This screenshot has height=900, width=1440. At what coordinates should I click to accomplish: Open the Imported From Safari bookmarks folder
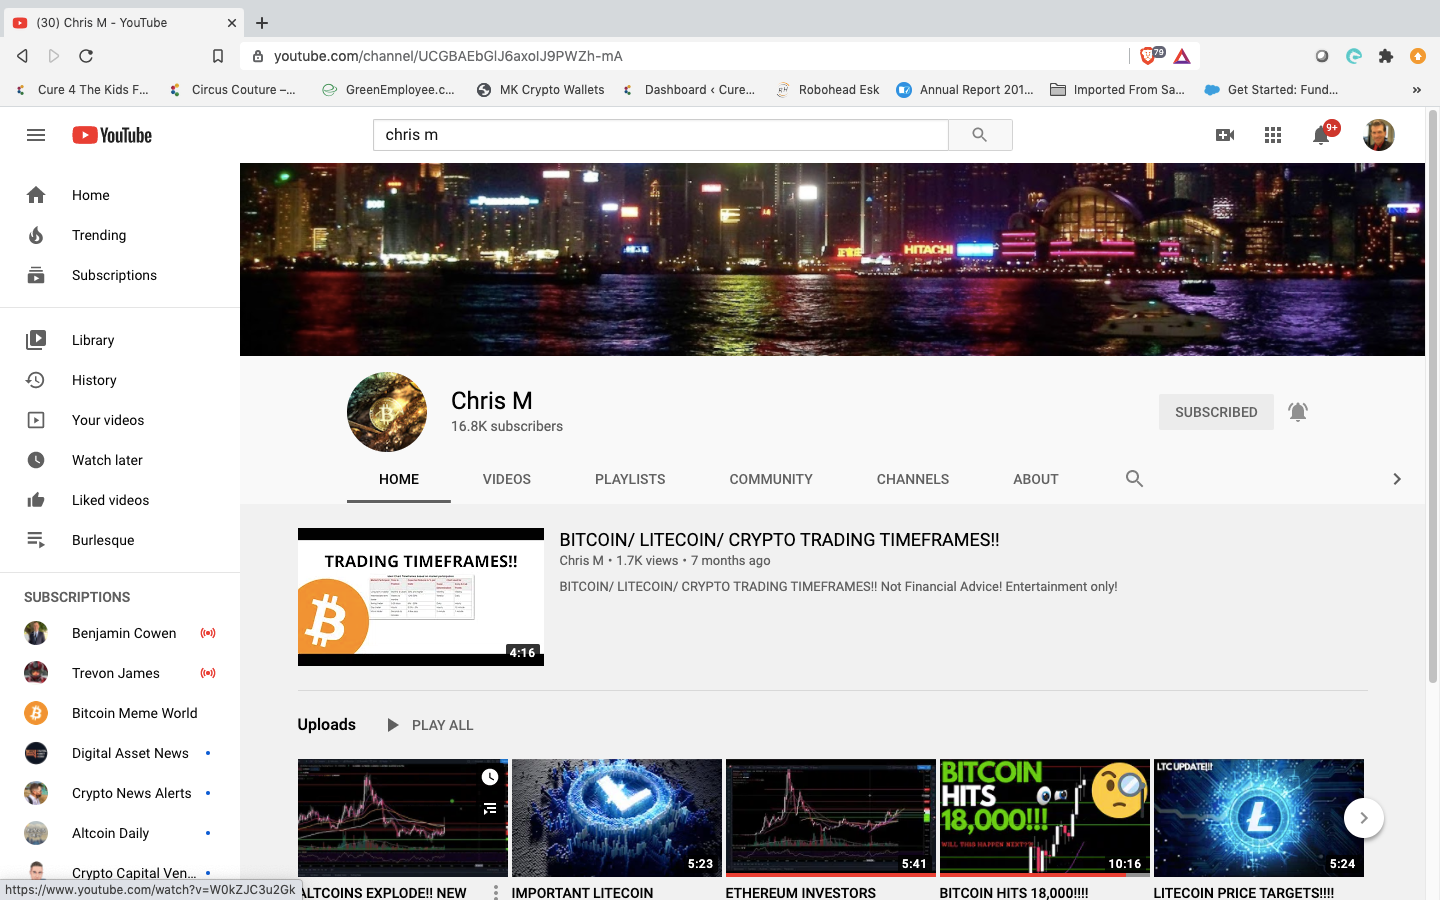click(x=1117, y=90)
